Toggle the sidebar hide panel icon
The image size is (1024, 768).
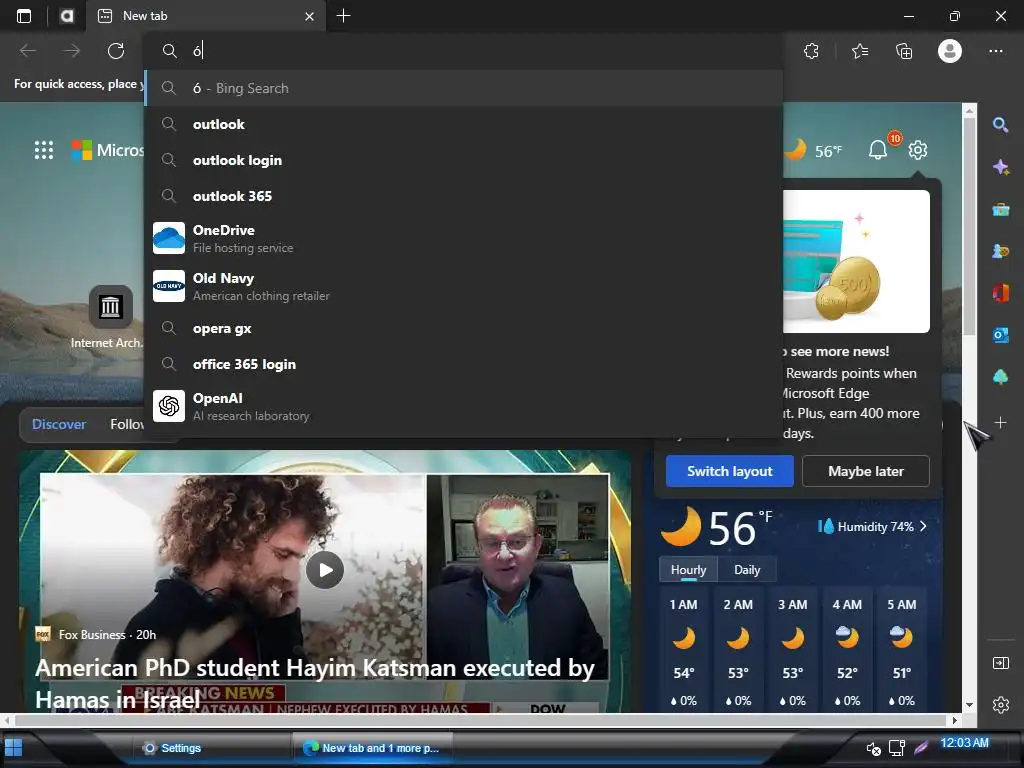[1000, 664]
